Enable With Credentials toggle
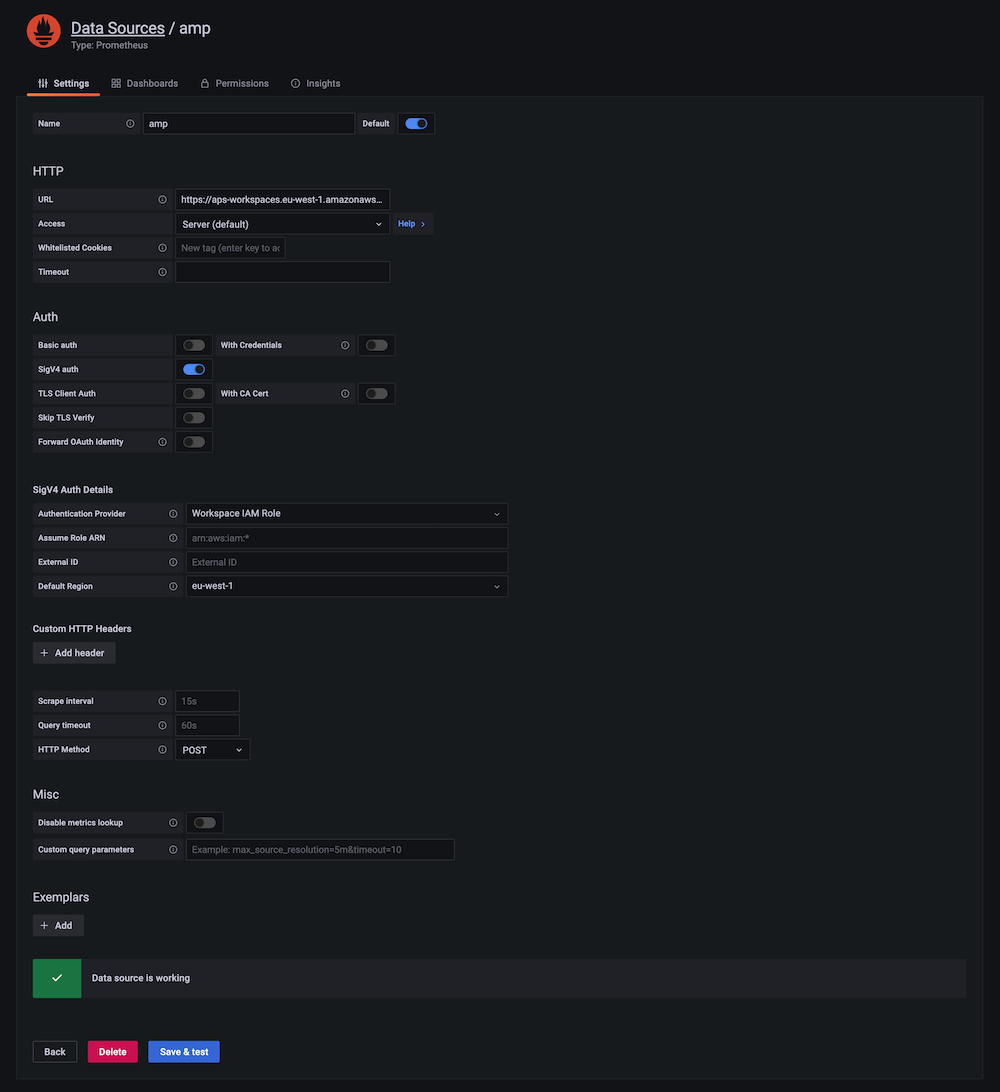The image size is (1000, 1092). click(377, 345)
